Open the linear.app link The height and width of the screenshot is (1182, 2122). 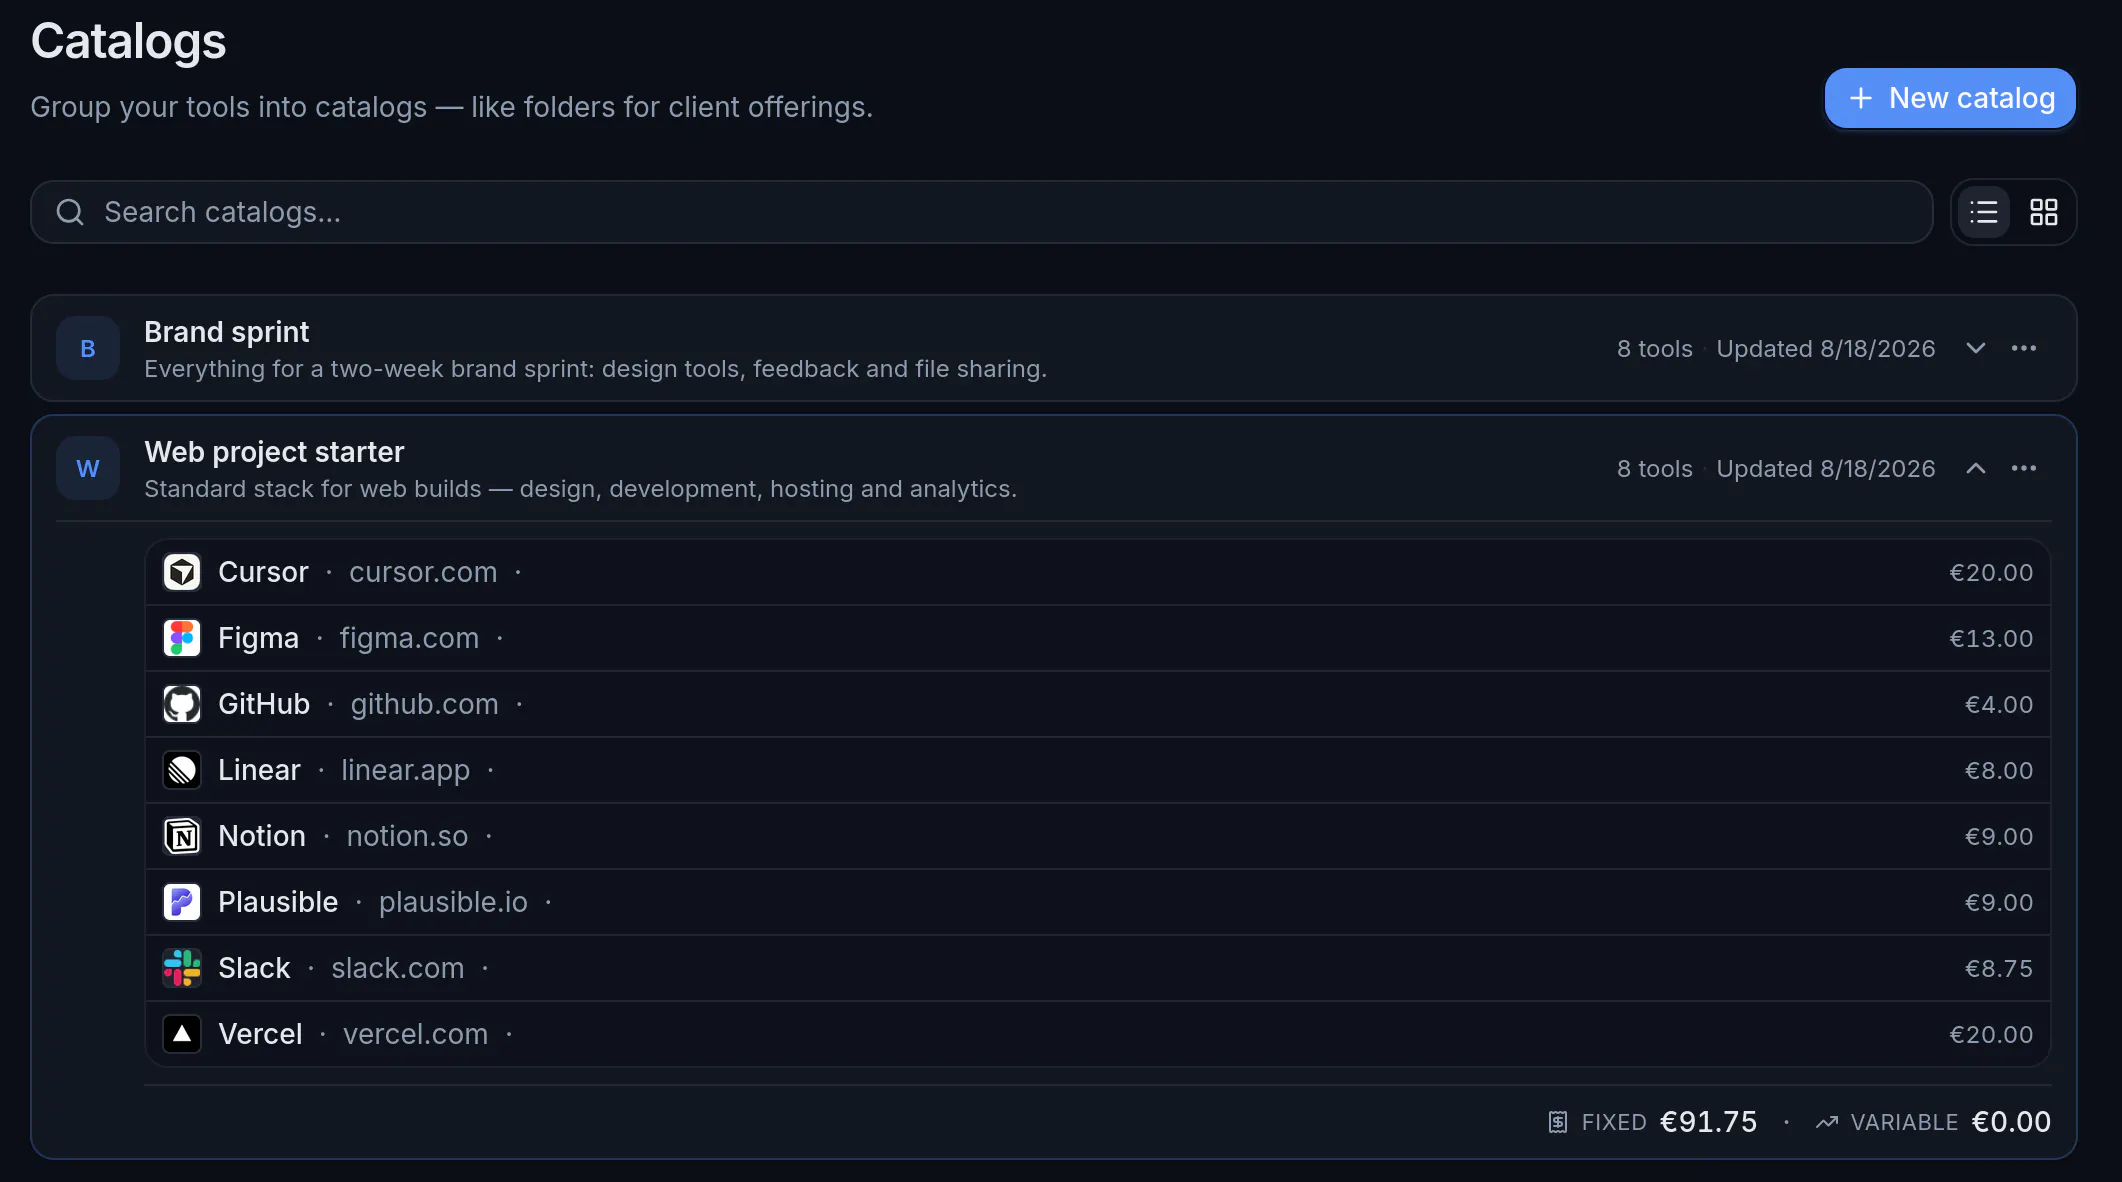[x=405, y=770]
